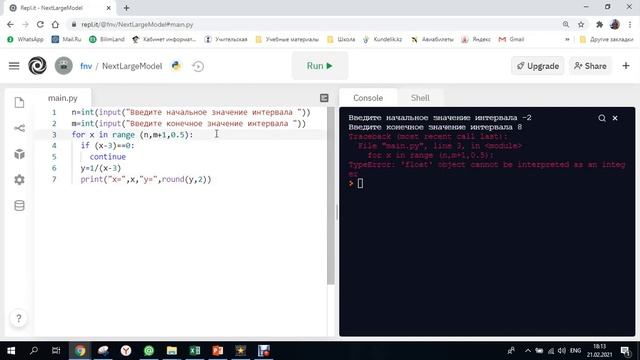Open the notification center
Image resolution: width=640 pixels, height=360 pixels.
tap(625, 351)
